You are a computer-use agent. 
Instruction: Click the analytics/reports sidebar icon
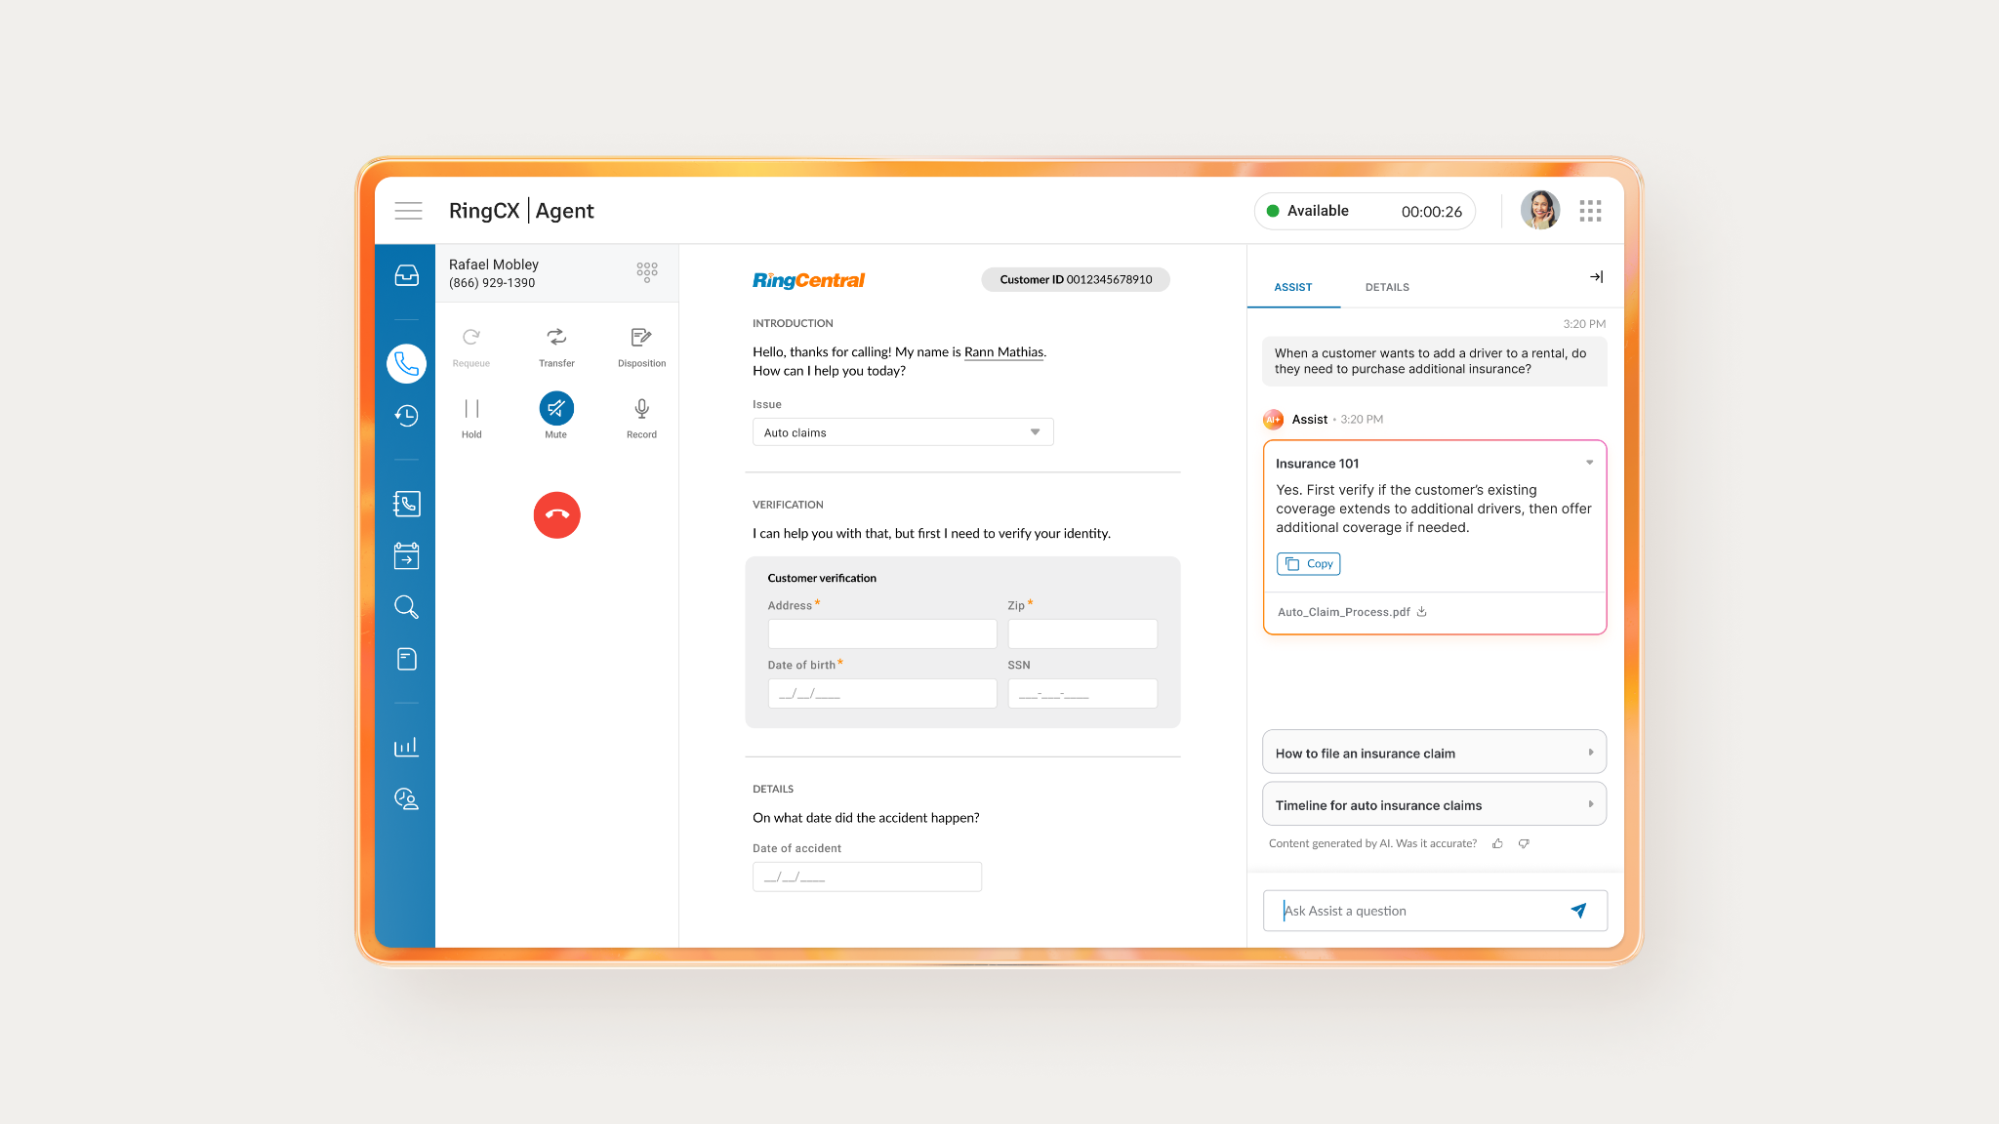pos(406,746)
